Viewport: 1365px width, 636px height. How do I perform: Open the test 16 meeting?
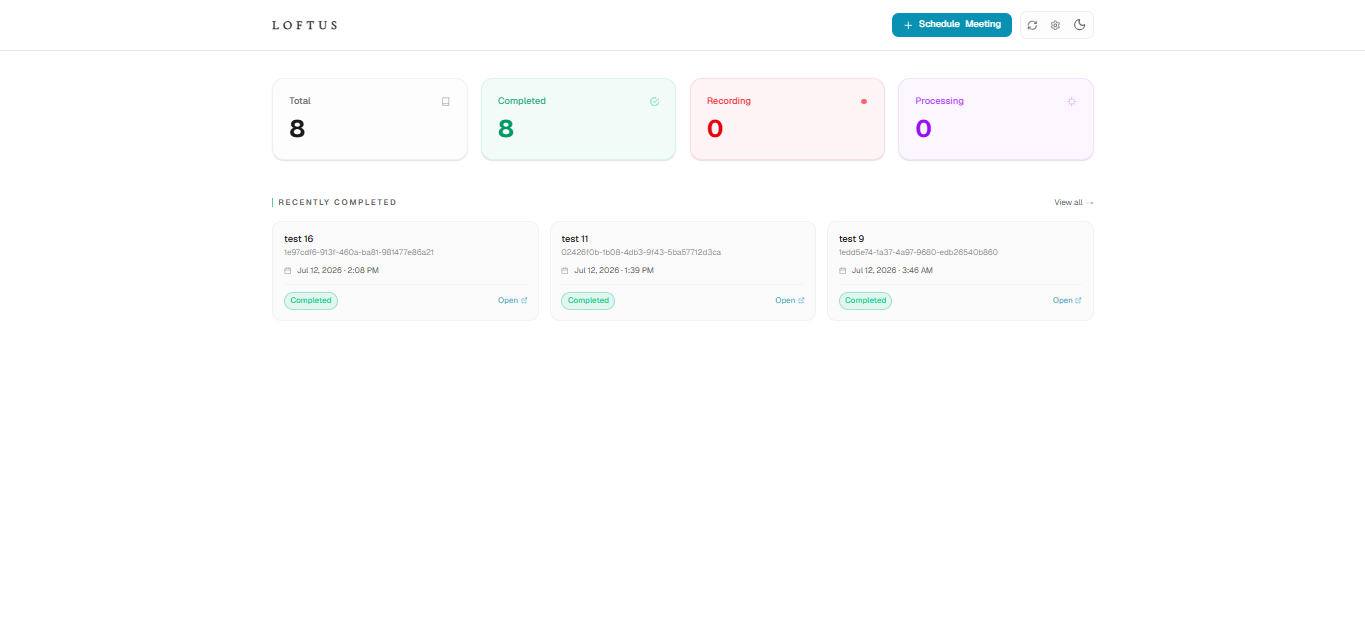coord(512,300)
